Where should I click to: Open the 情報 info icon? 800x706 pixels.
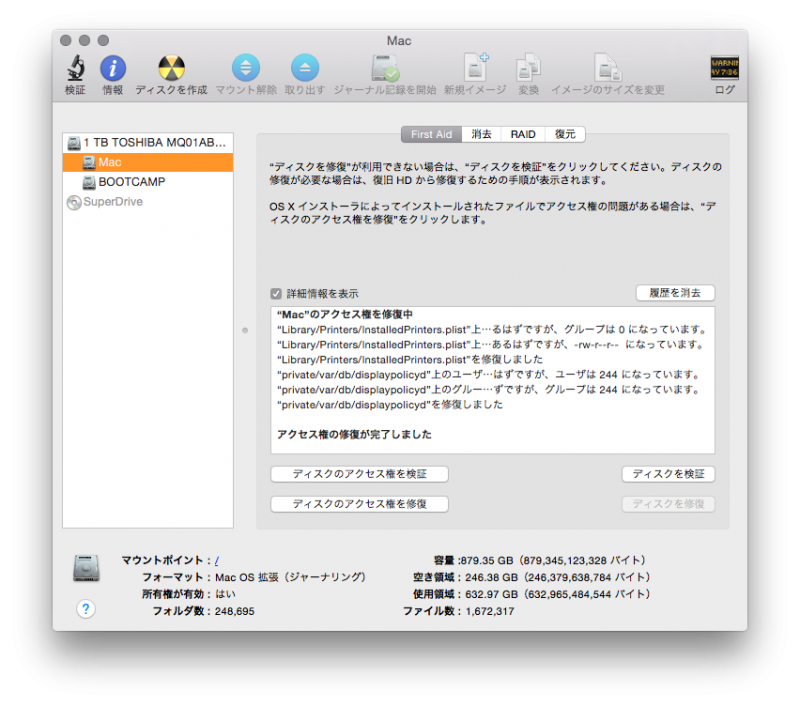pyautogui.click(x=113, y=69)
